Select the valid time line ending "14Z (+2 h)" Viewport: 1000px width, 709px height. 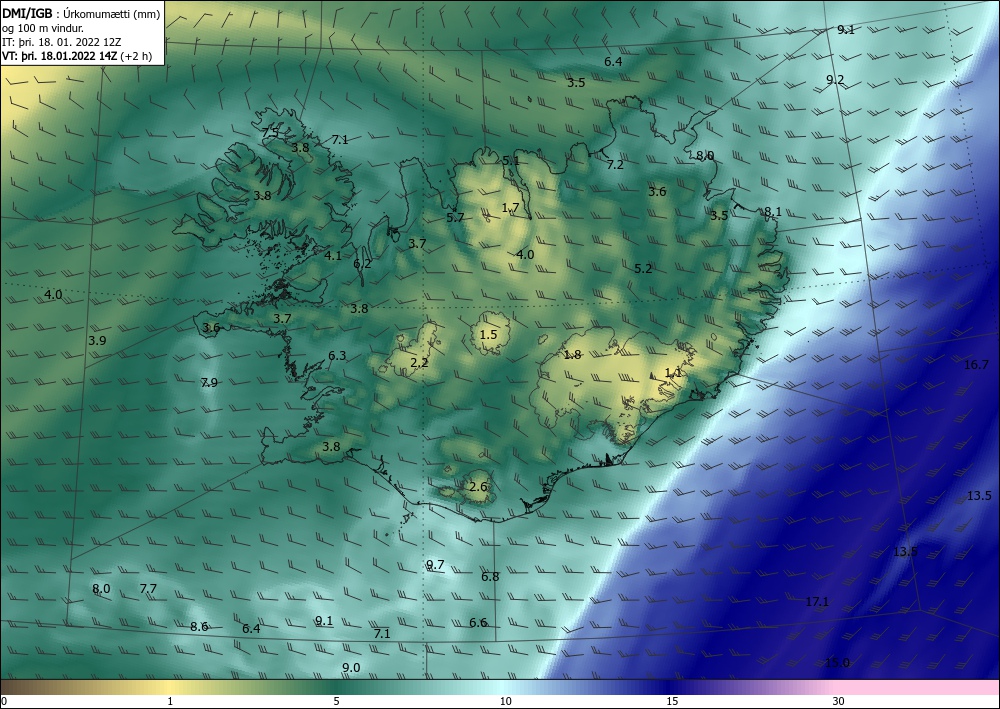(77, 56)
